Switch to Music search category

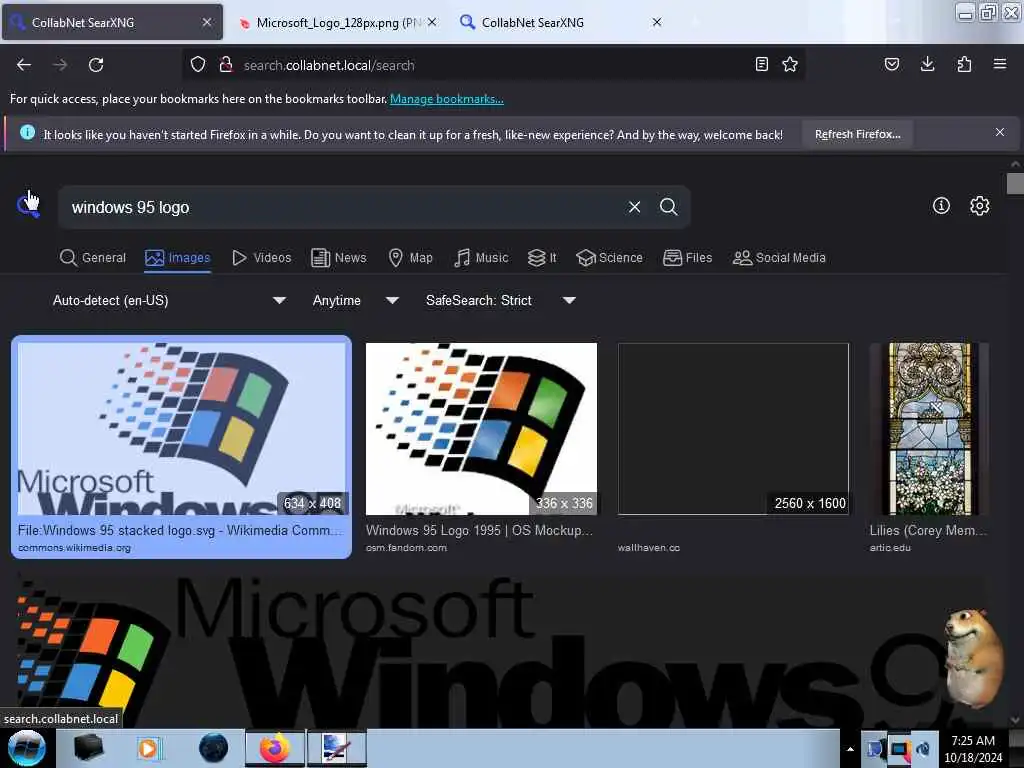click(481, 258)
